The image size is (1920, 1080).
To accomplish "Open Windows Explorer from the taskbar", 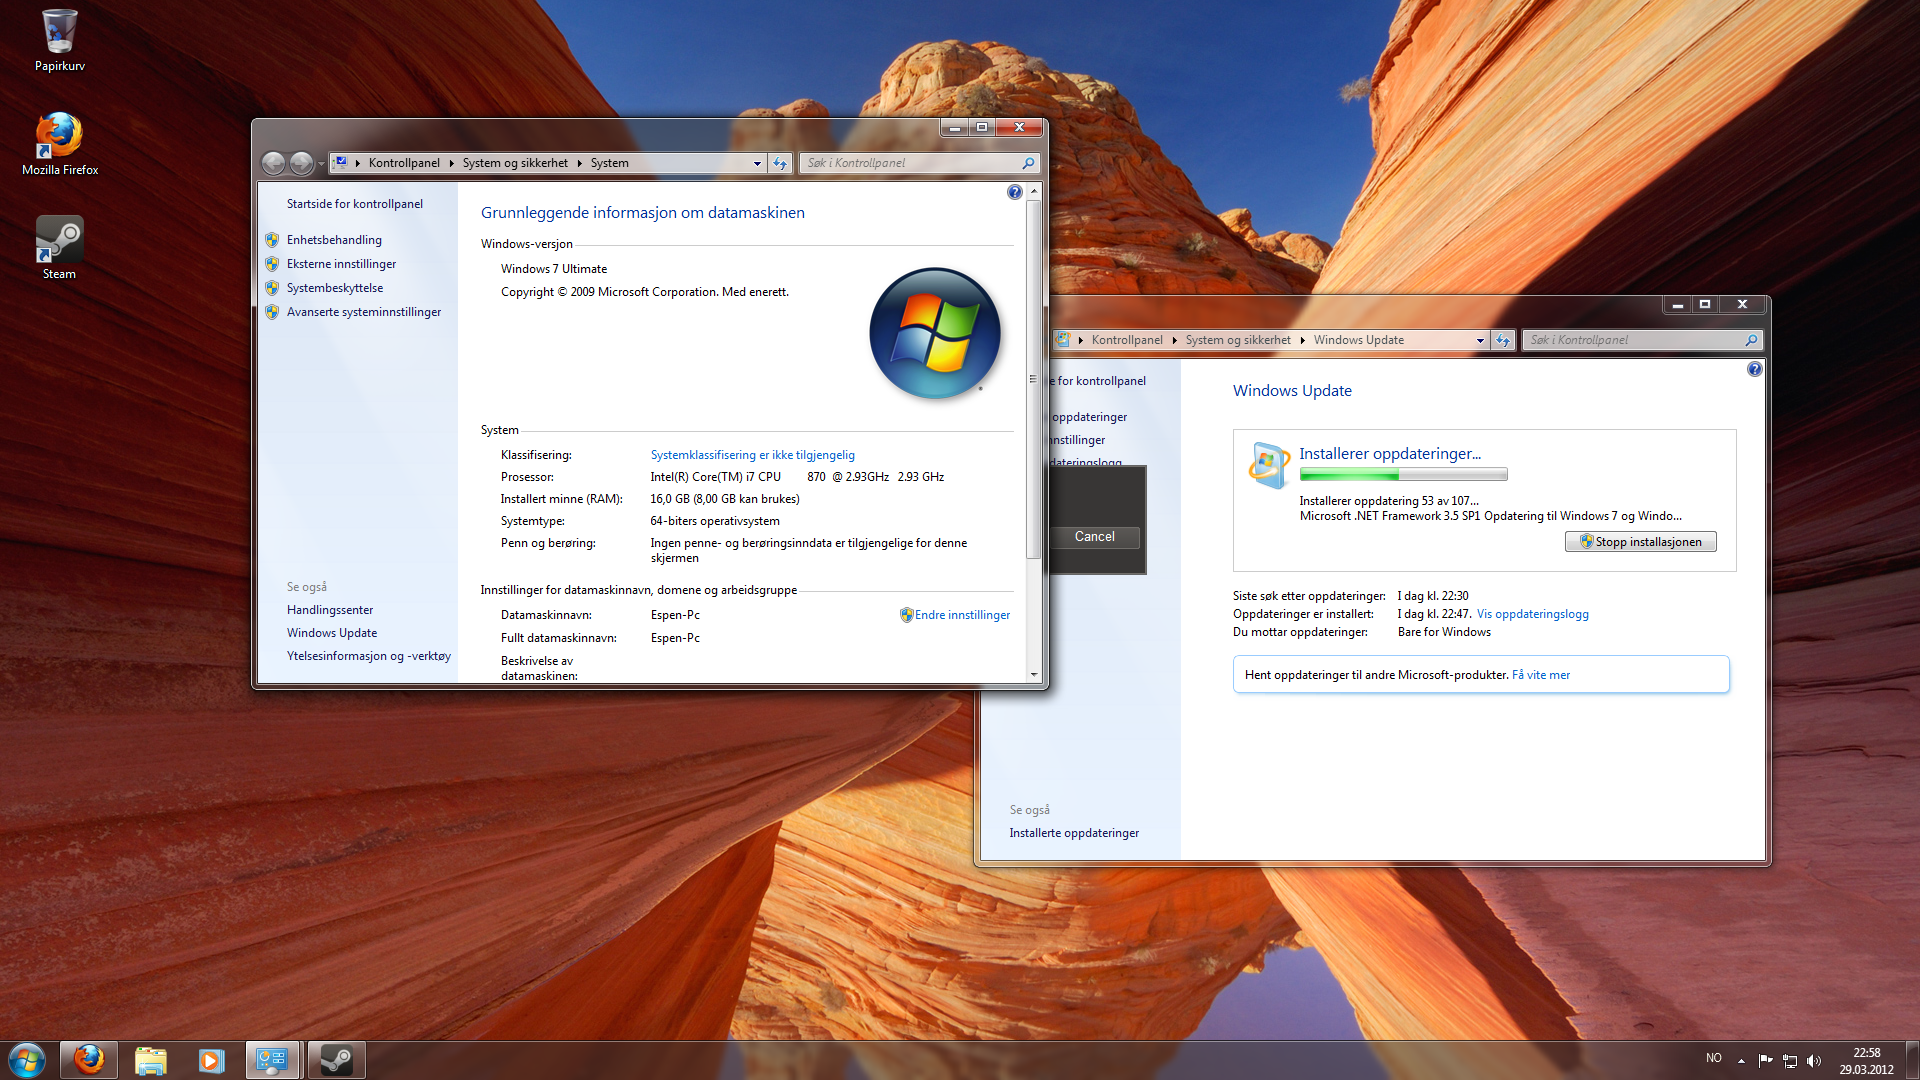I will tap(150, 1060).
